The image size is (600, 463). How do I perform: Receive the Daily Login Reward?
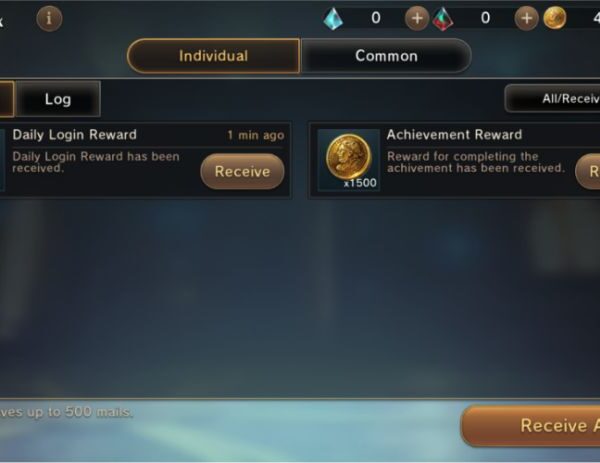point(242,171)
